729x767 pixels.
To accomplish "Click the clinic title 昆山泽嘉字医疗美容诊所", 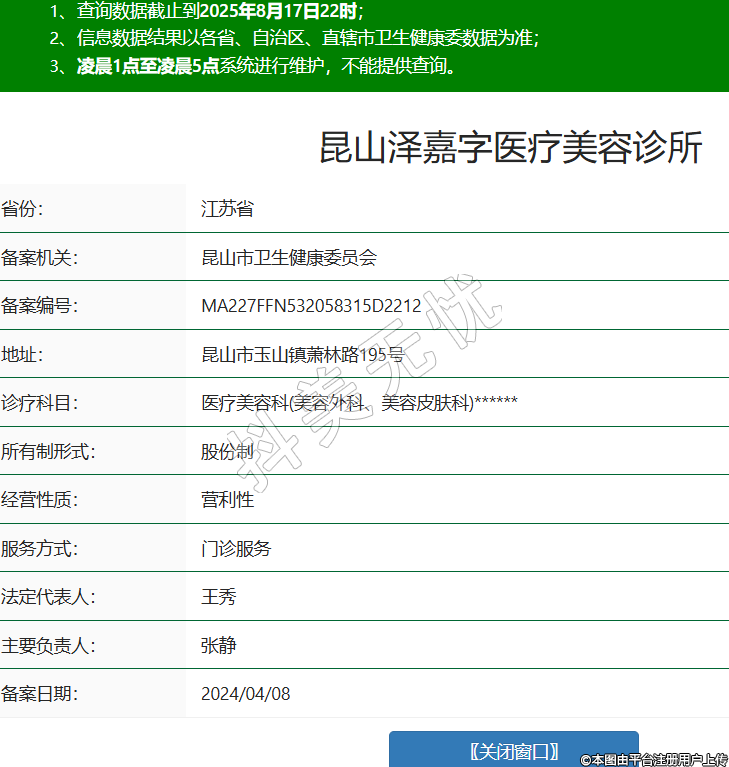I will coord(510,147).
